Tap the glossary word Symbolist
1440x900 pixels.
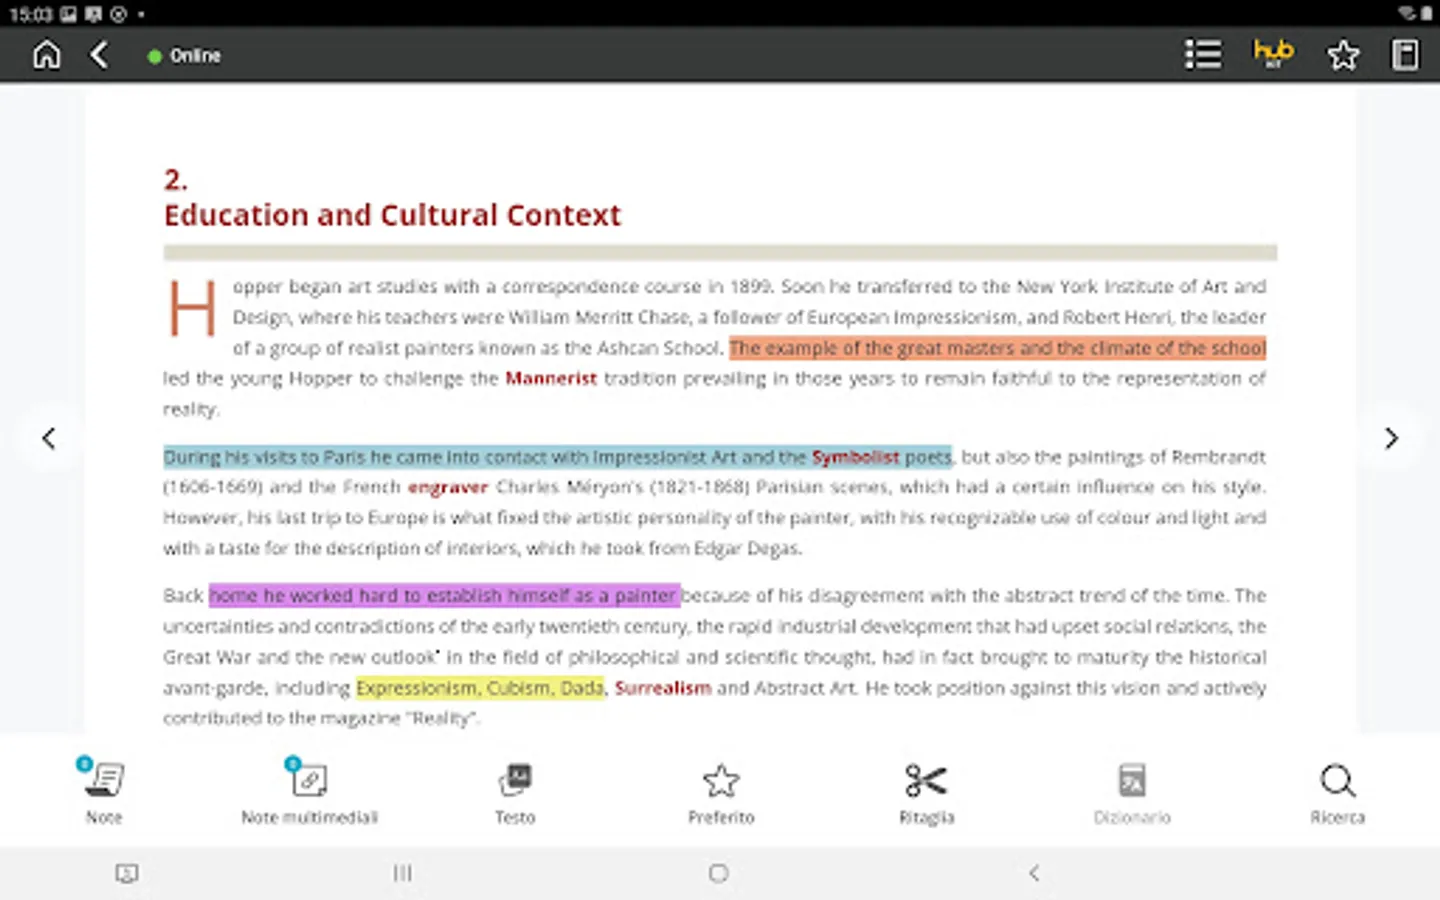pos(855,457)
